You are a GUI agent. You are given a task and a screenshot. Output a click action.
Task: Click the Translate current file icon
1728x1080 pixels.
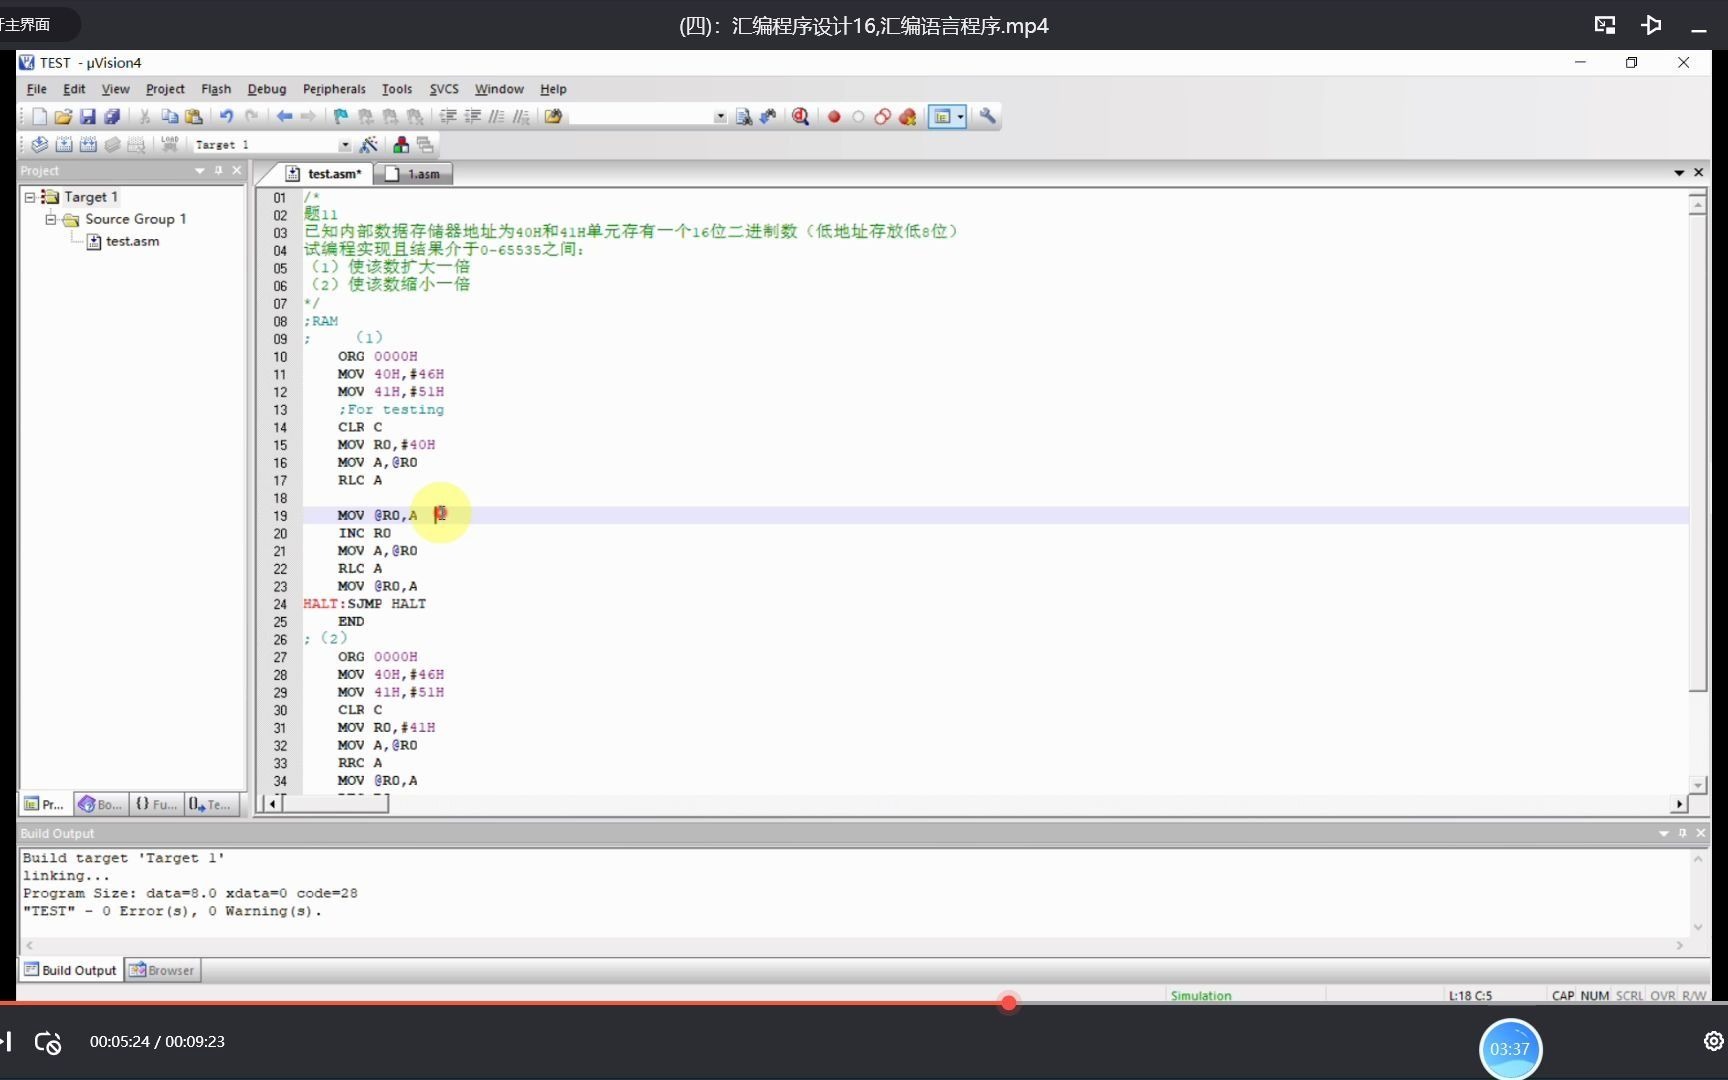pyautogui.click(x=39, y=145)
